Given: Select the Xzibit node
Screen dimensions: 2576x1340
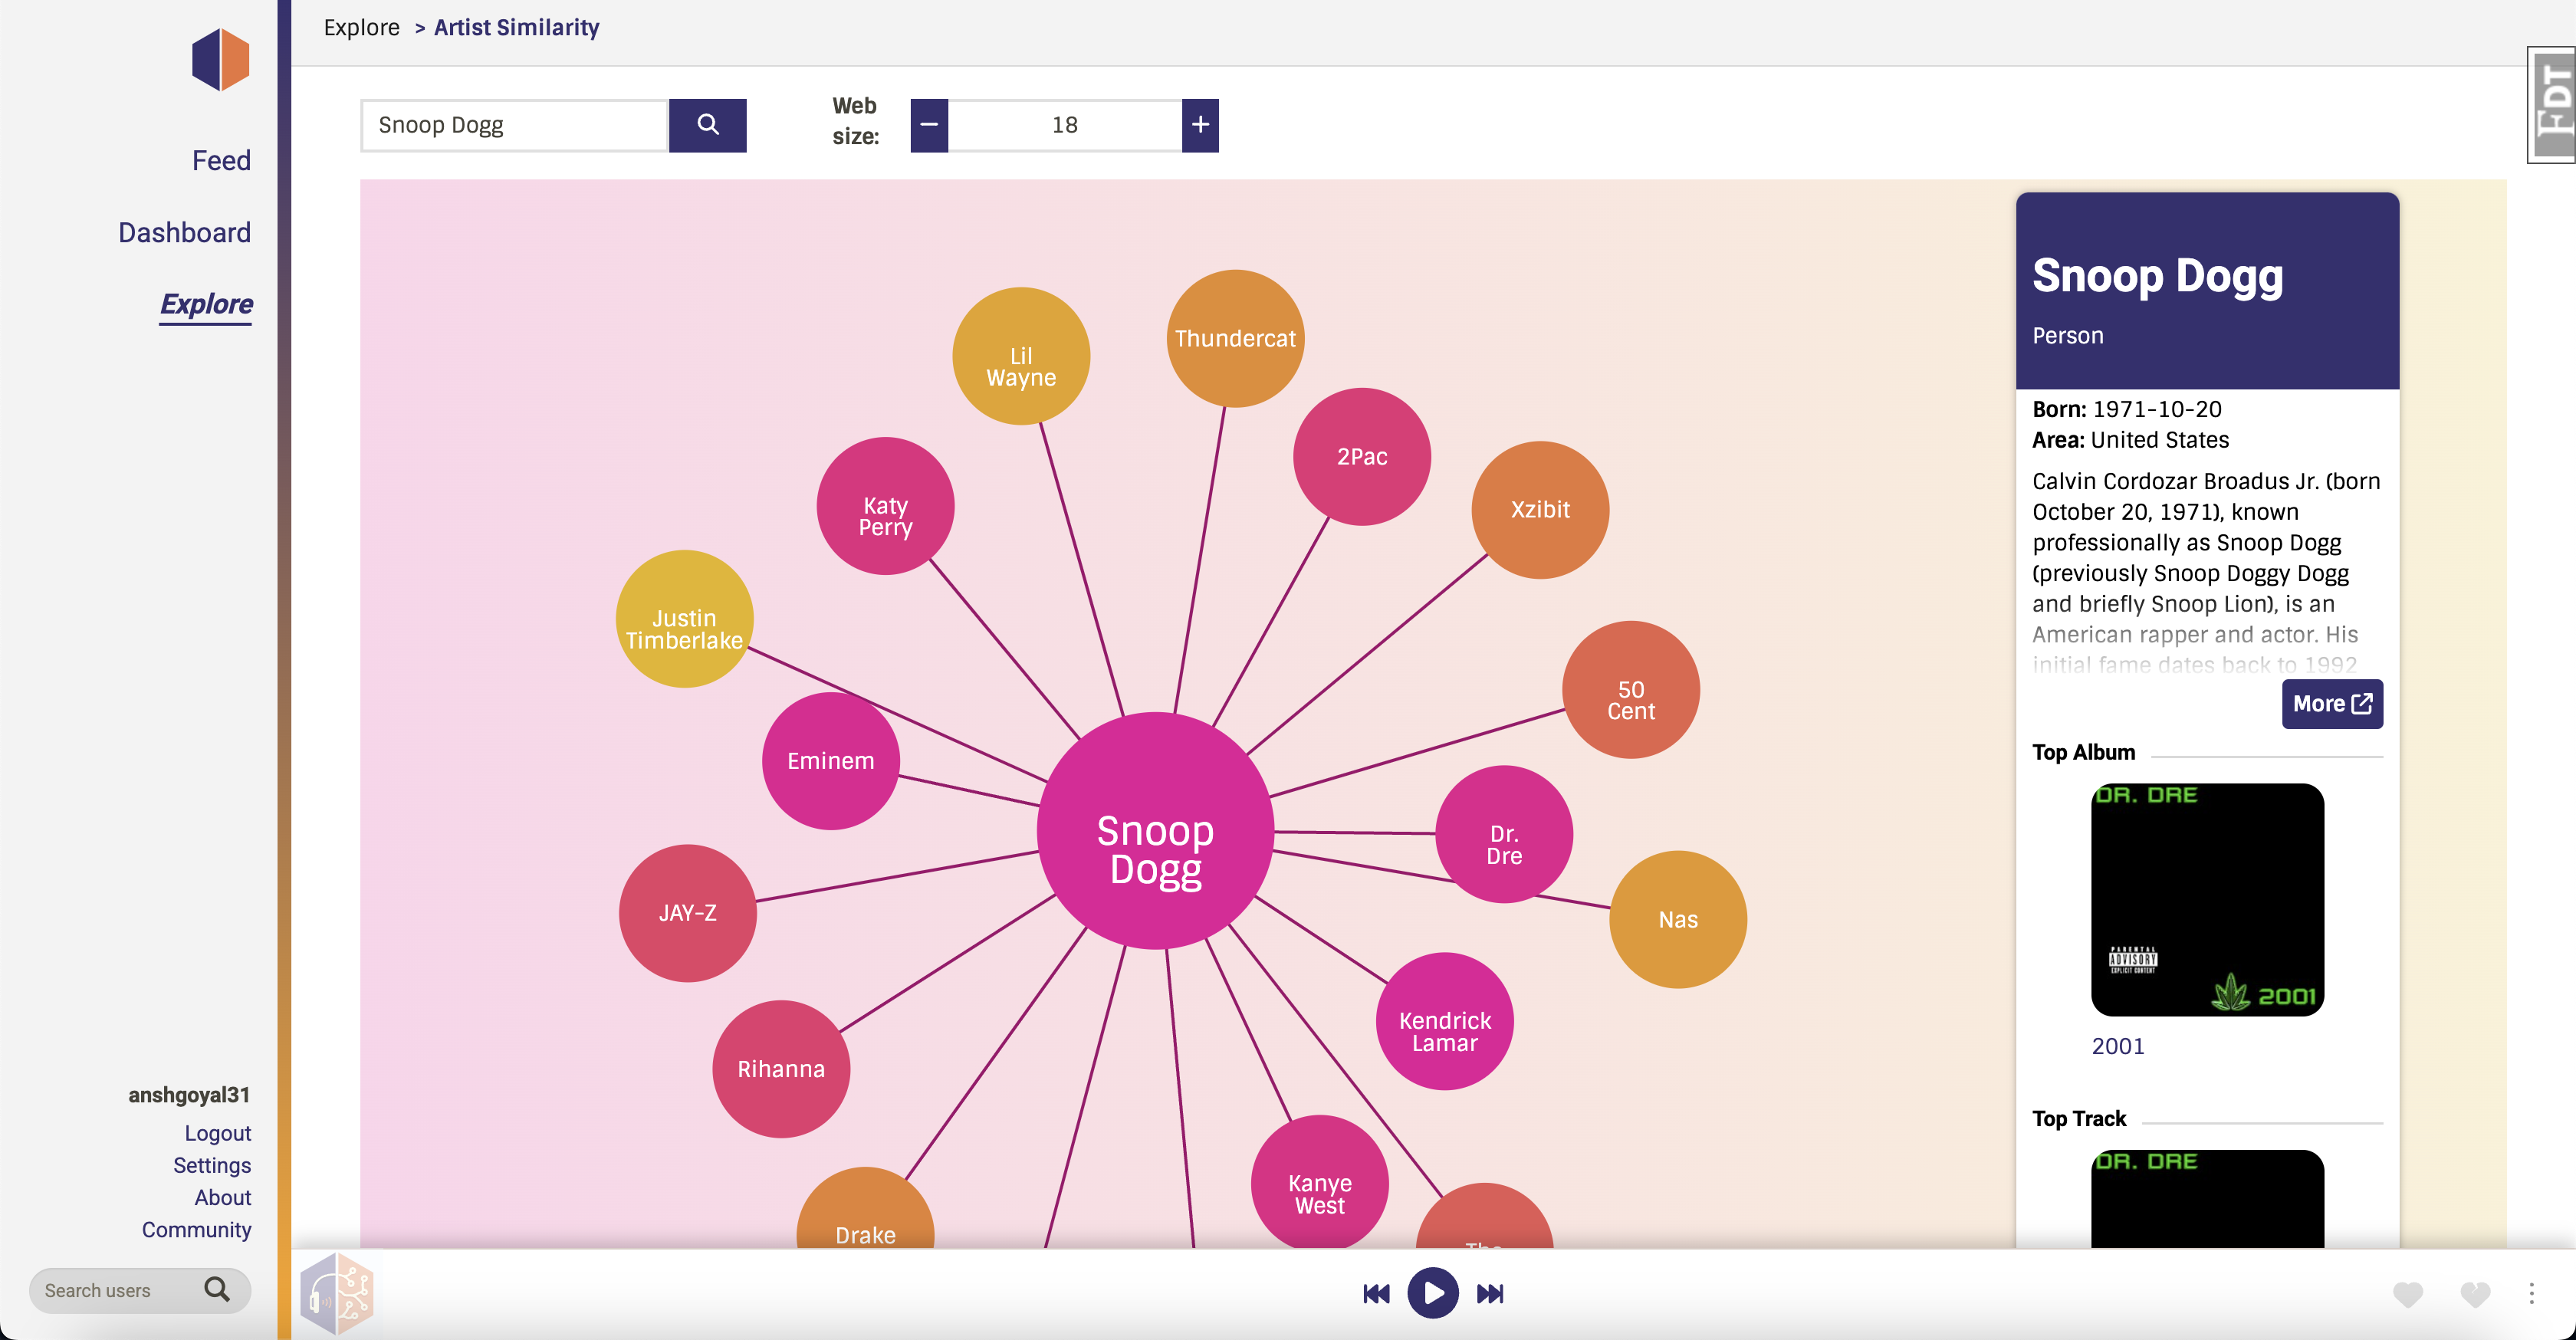Looking at the screenshot, I should 1540,509.
